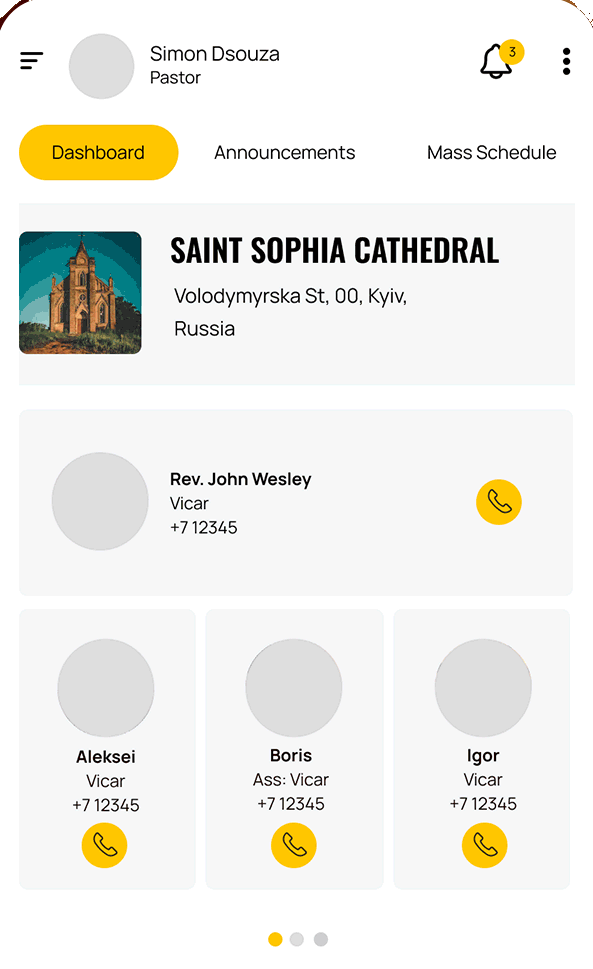593x969 pixels.
Task: Open Rev. John Wesley's avatar
Action: click(x=100, y=501)
